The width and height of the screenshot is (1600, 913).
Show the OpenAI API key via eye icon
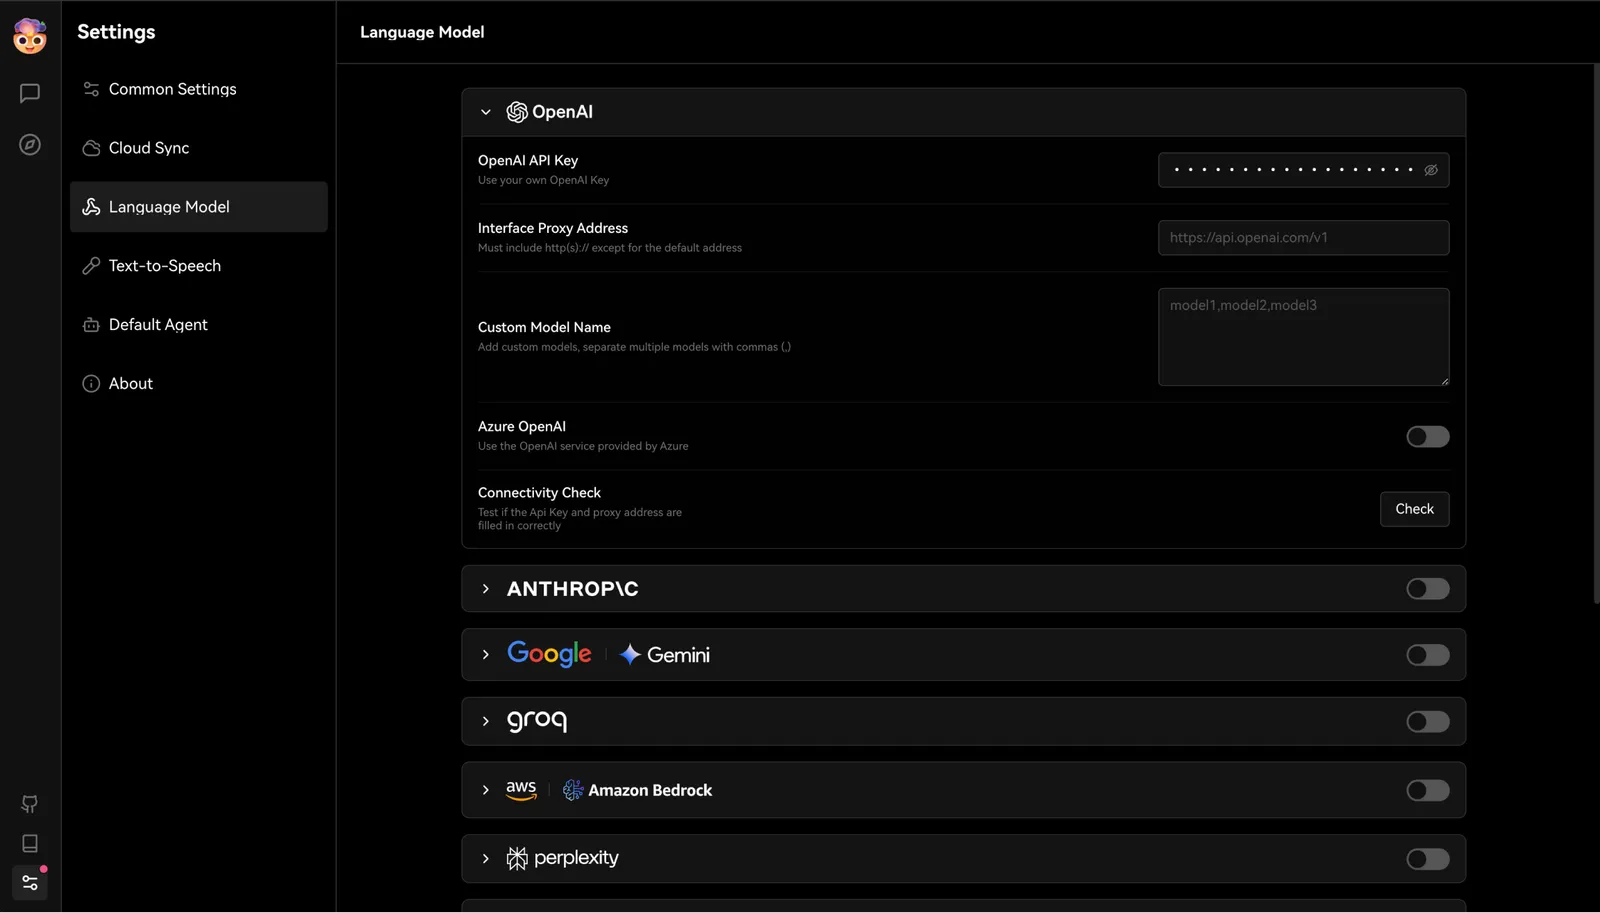click(1431, 170)
